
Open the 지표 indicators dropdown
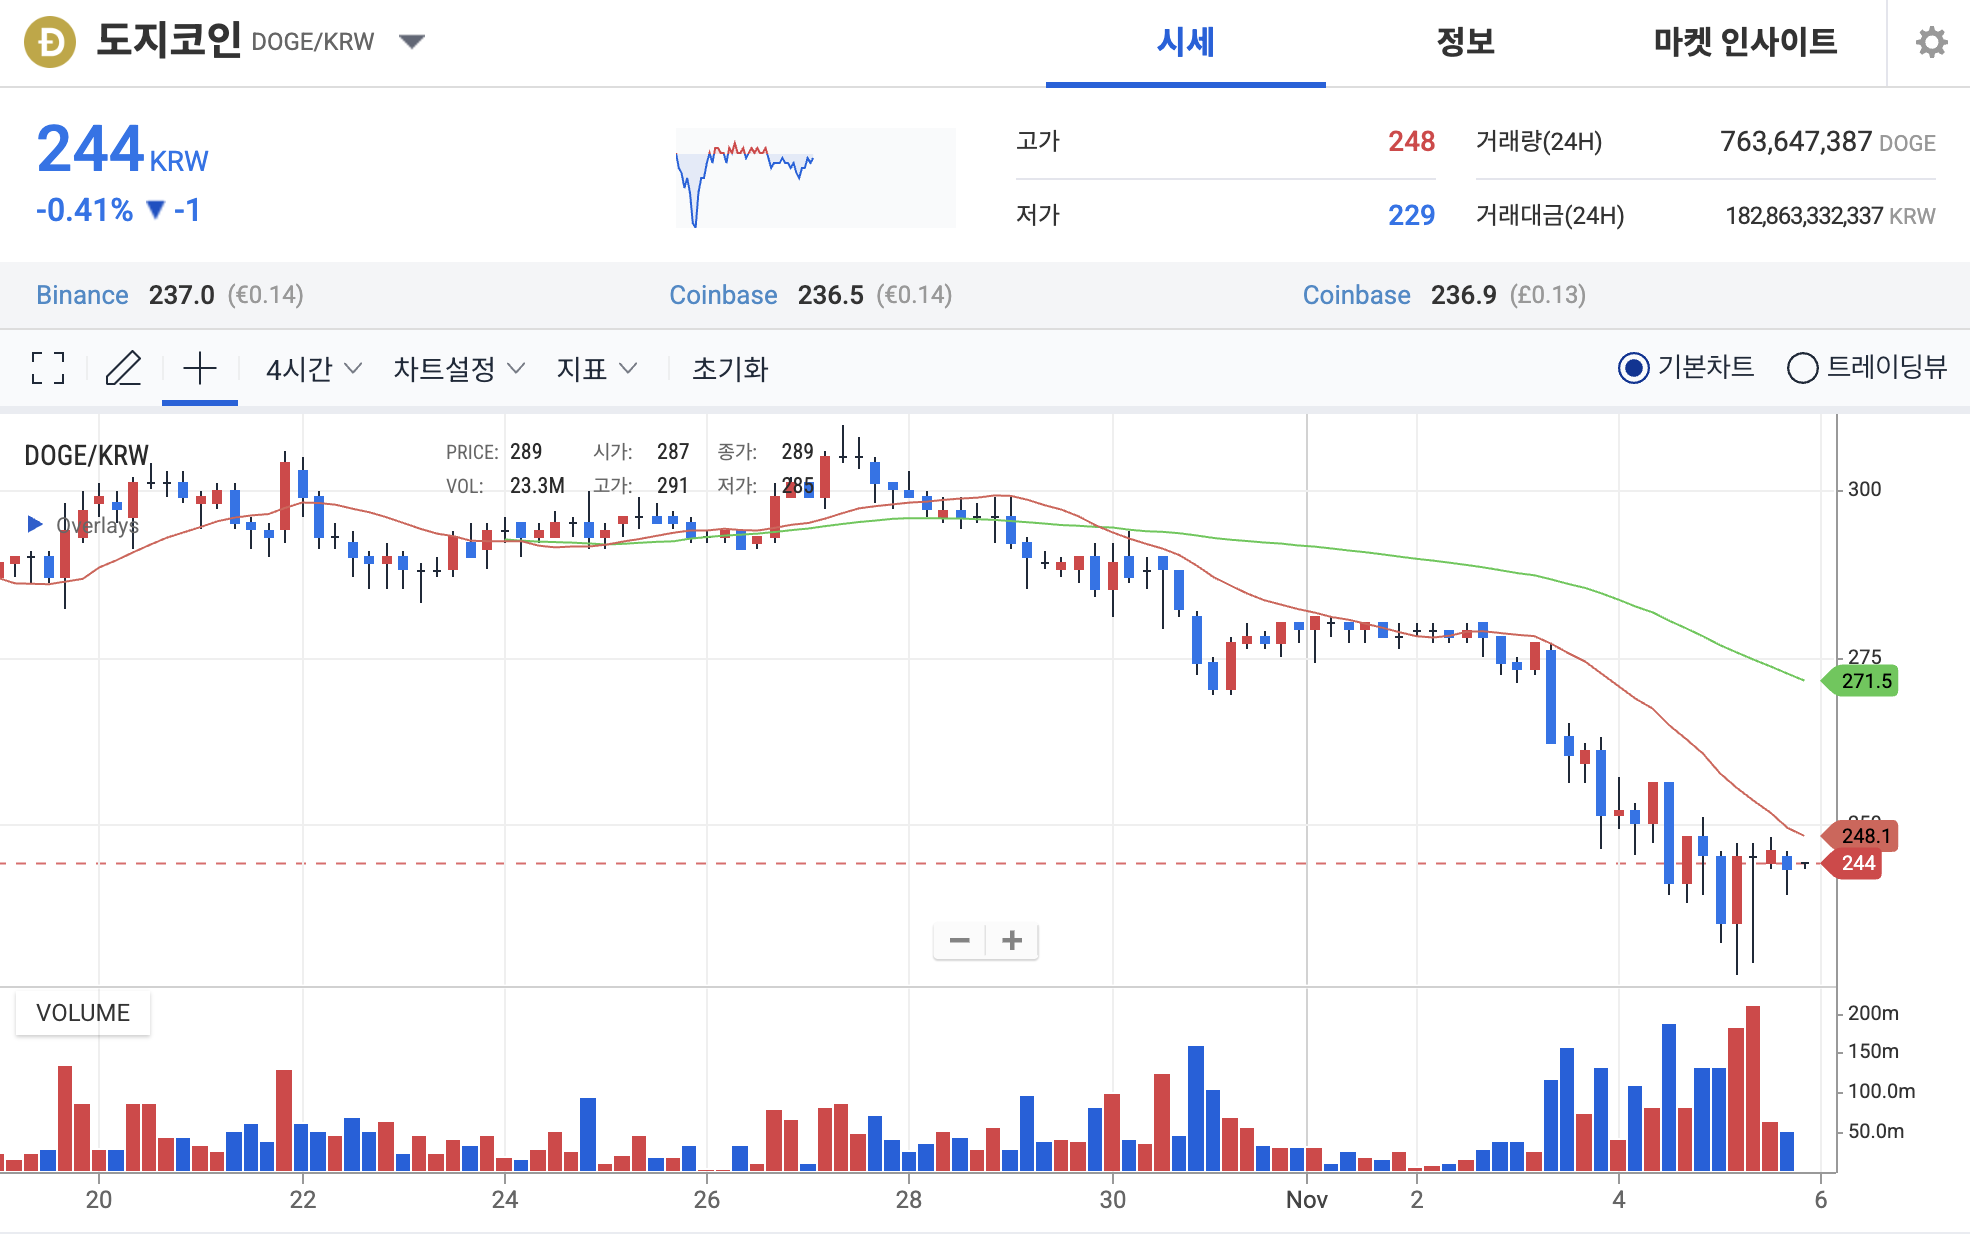[596, 369]
